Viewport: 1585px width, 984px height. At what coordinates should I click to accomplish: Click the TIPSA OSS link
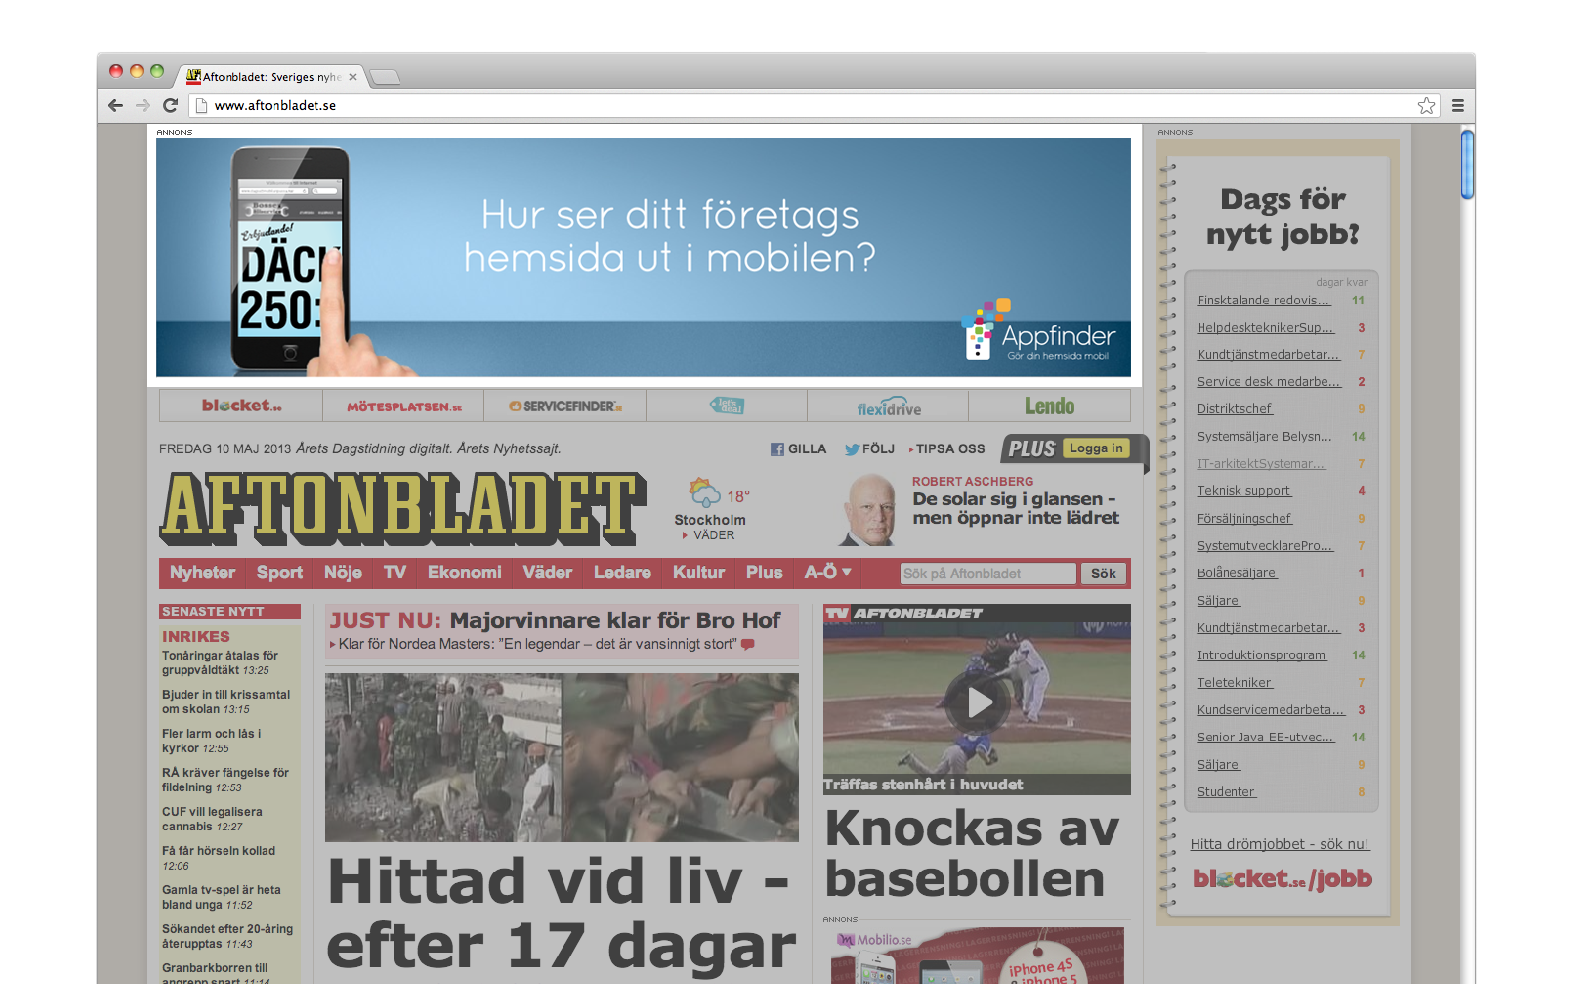click(950, 449)
